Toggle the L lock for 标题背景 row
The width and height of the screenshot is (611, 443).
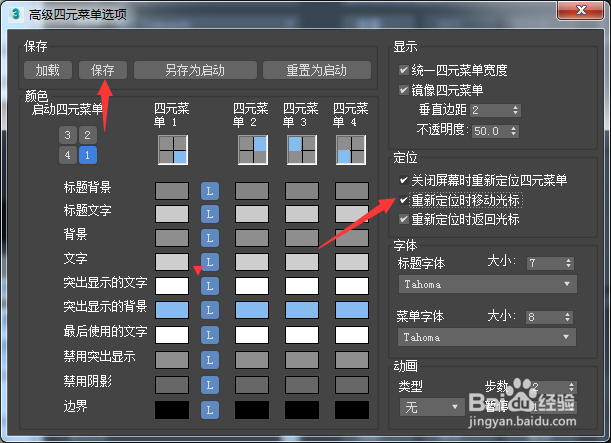(210, 191)
